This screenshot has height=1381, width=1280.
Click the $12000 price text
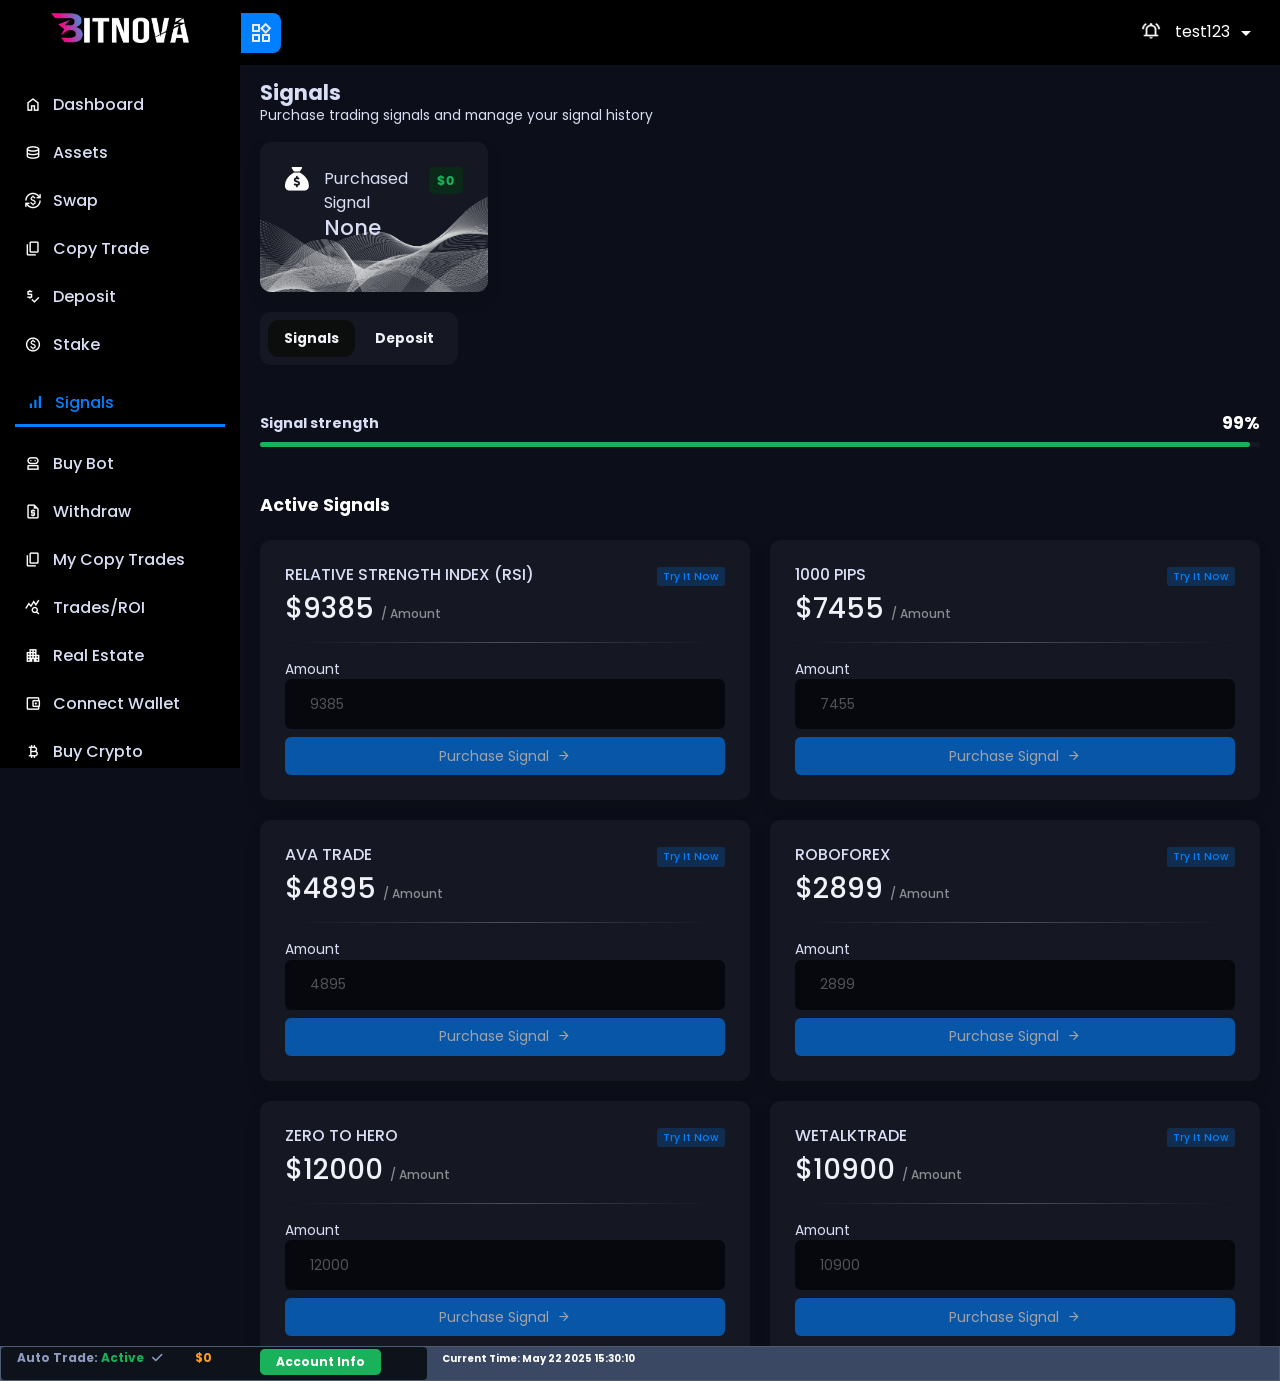coord(334,1169)
